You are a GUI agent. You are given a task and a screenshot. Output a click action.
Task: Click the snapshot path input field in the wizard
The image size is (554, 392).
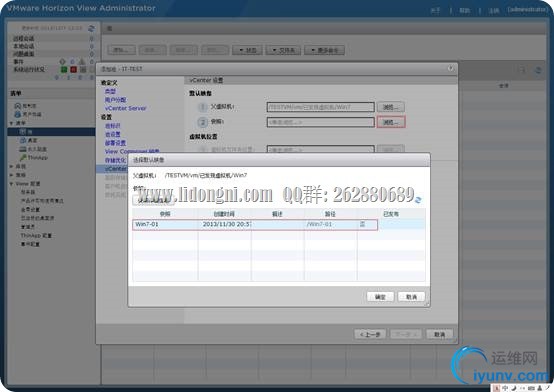[x=320, y=122]
